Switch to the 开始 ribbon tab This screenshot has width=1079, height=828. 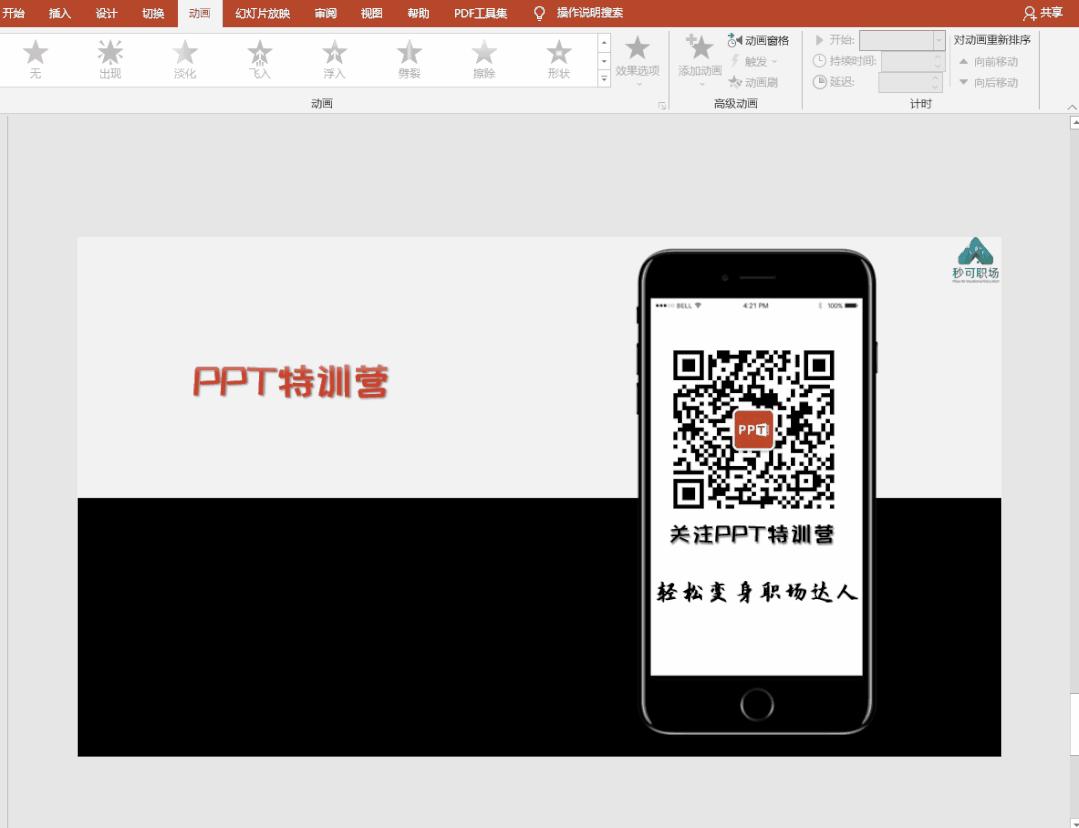(x=13, y=13)
